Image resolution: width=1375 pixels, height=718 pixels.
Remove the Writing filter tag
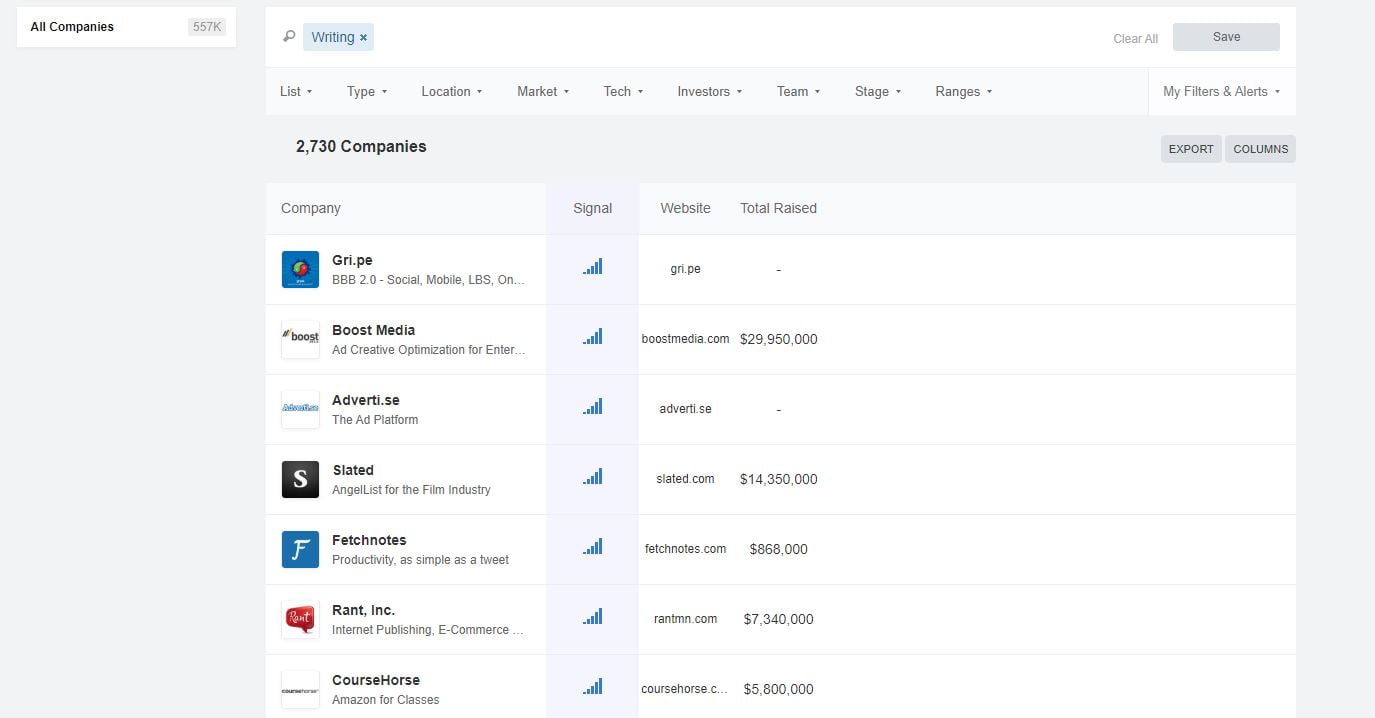pyautogui.click(x=363, y=37)
